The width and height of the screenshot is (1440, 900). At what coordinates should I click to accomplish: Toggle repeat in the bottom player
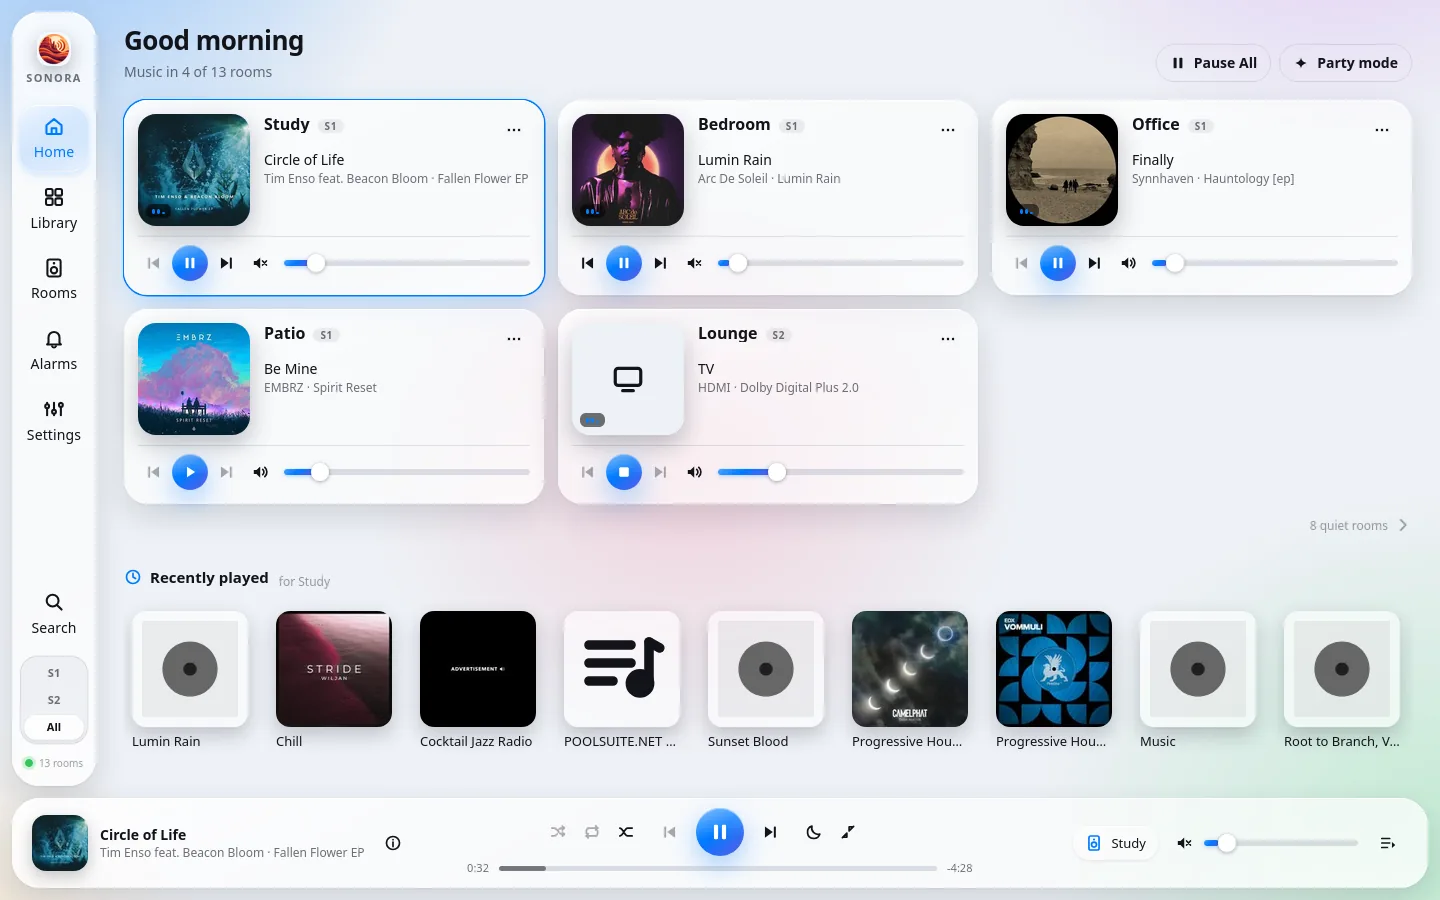point(592,832)
